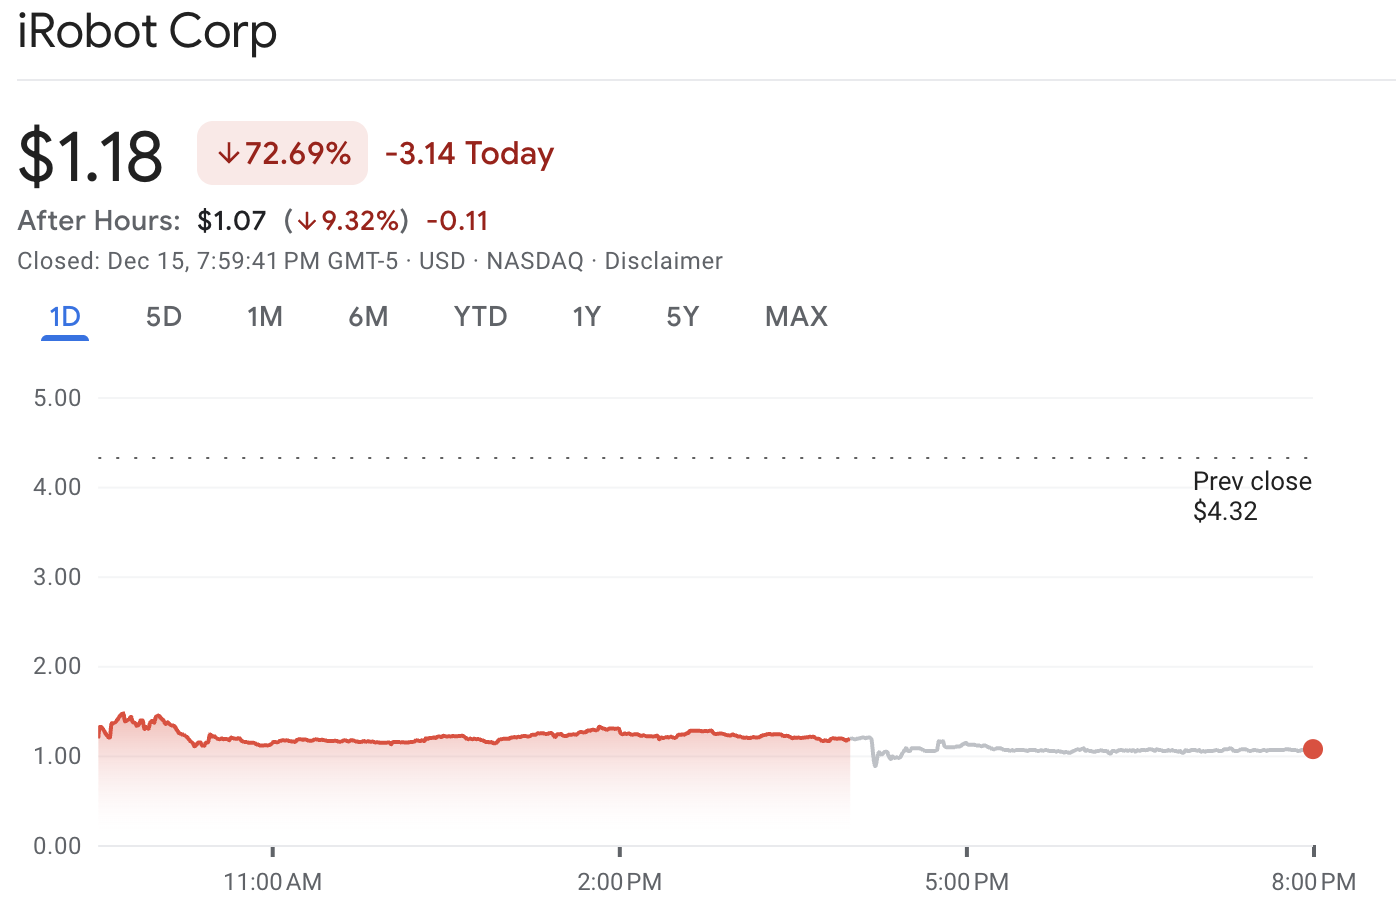This screenshot has width=1396, height=914.
Task: Switch to the 1Y chart view
Action: coord(586,316)
